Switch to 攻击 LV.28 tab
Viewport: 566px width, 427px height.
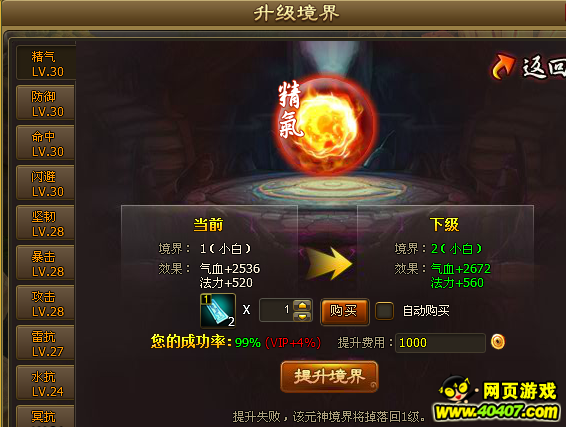coord(45,304)
